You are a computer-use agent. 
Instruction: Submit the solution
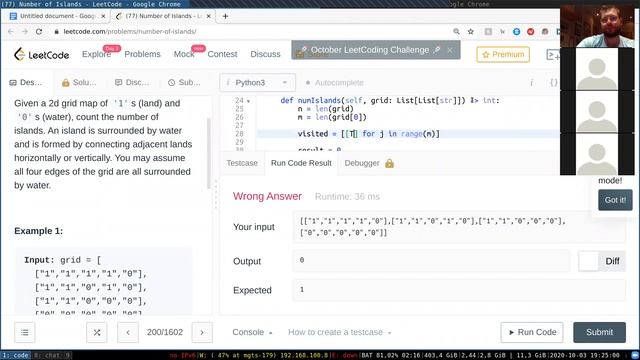click(x=599, y=332)
